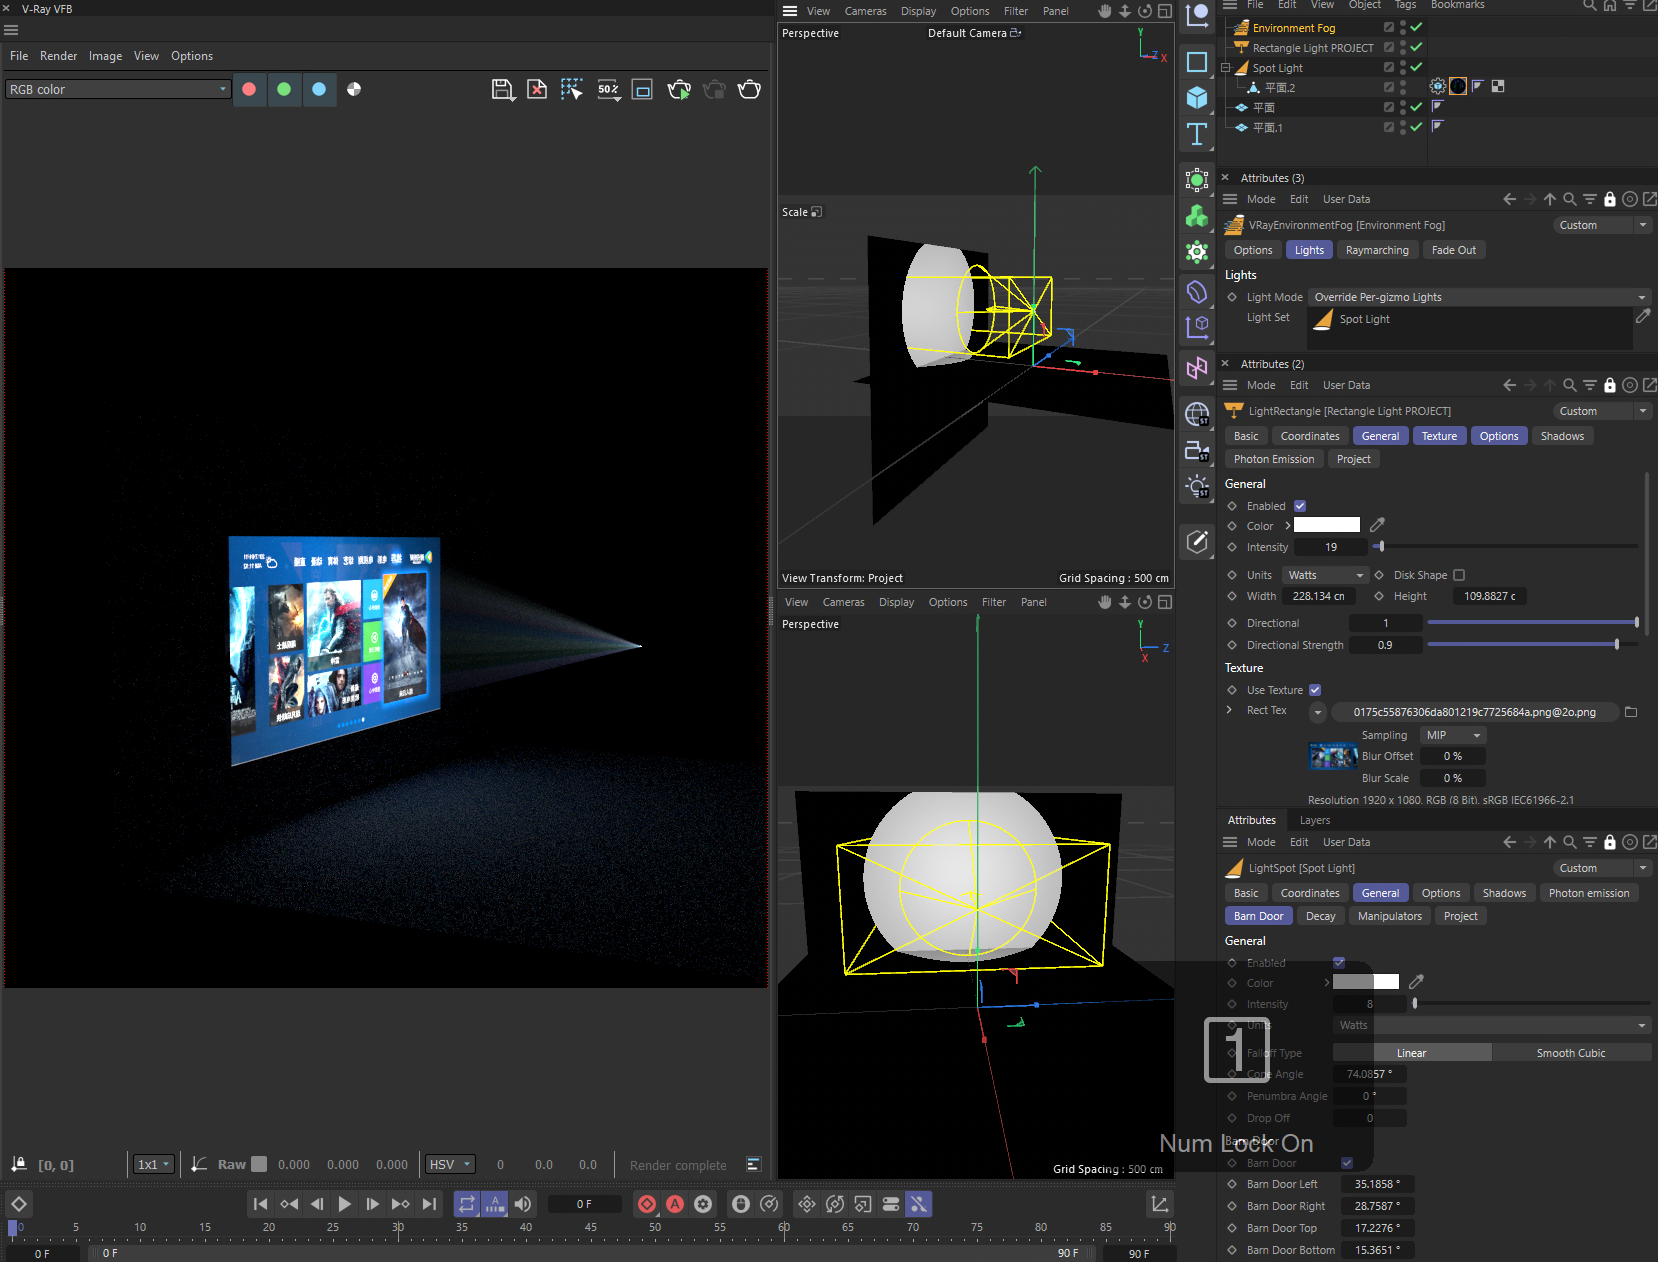Open the 50% render resolution dropdown
This screenshot has height=1262, width=1658.
608,90
